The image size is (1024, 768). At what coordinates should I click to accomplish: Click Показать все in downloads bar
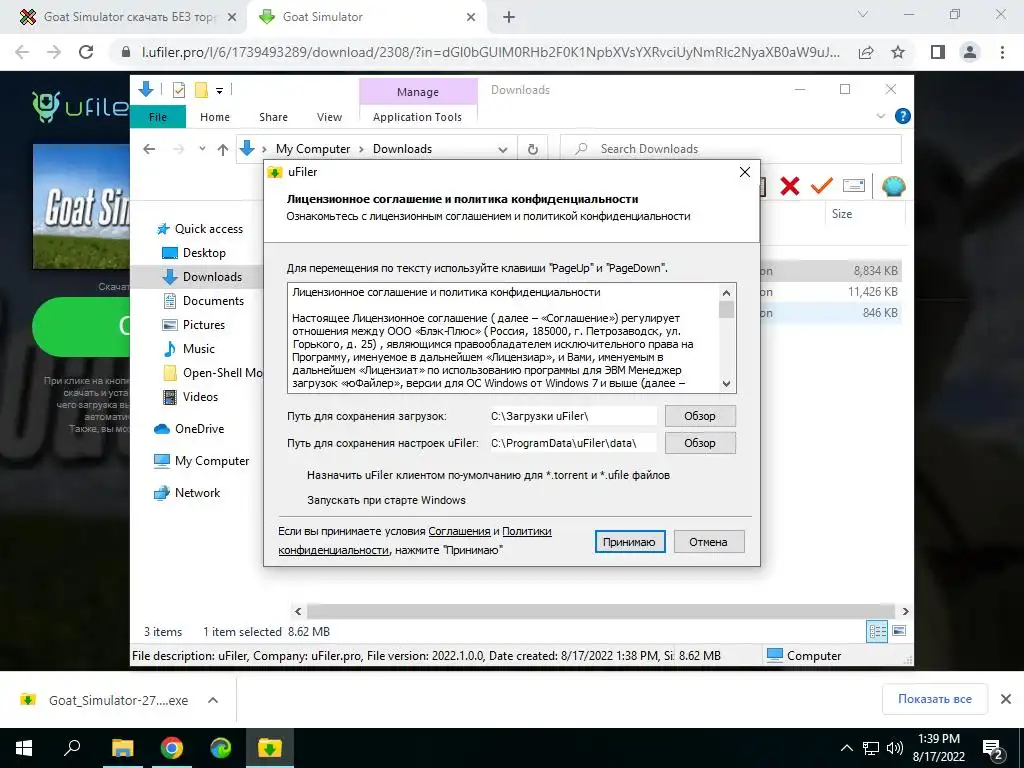click(935, 699)
